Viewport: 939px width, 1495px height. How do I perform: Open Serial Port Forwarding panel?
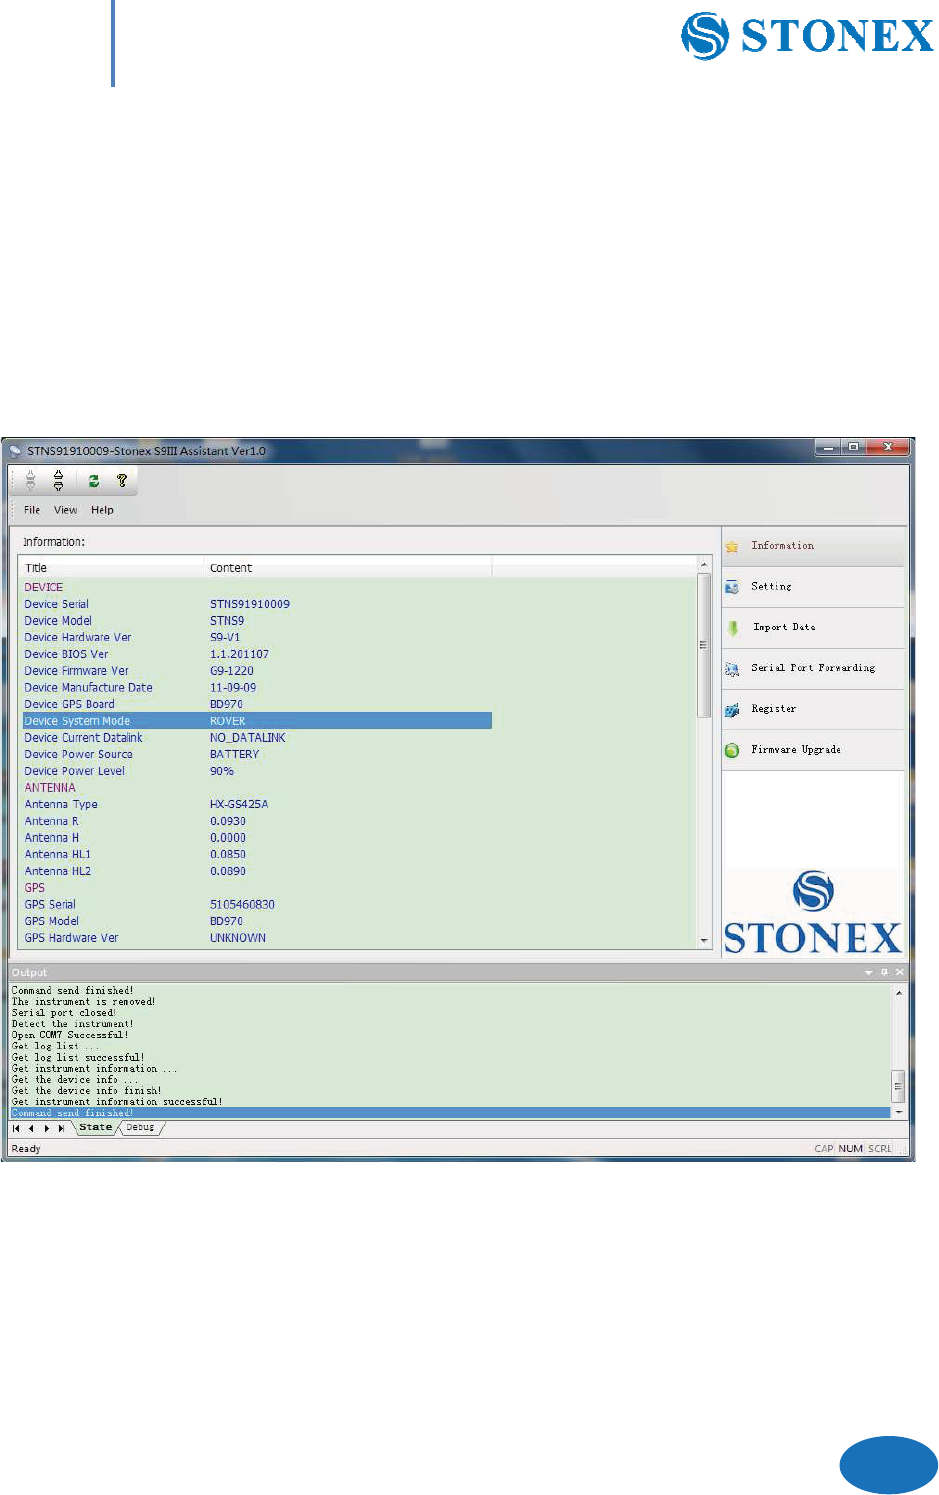813,669
